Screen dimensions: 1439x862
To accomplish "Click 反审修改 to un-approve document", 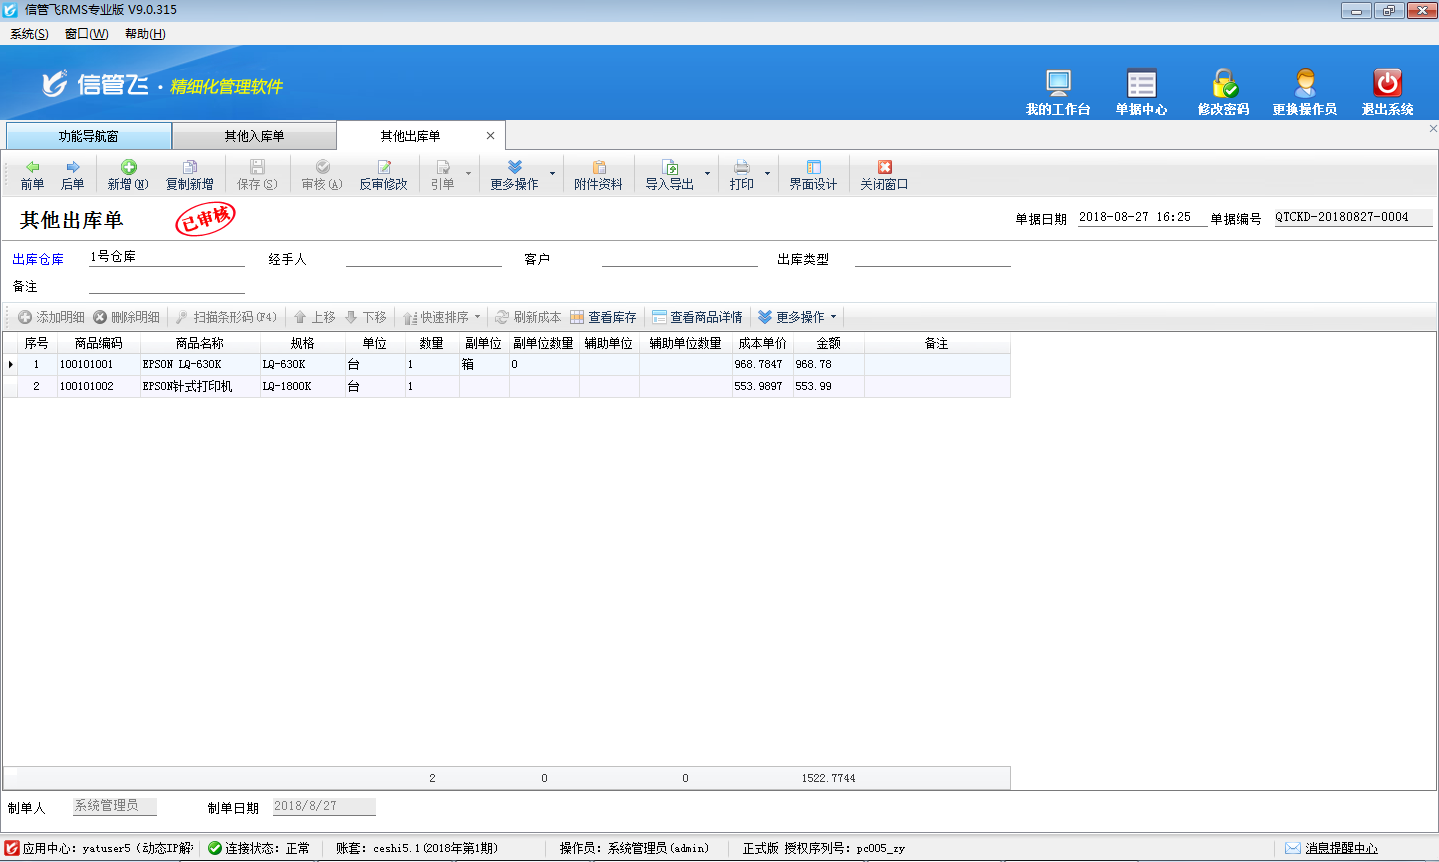I will coord(384,174).
